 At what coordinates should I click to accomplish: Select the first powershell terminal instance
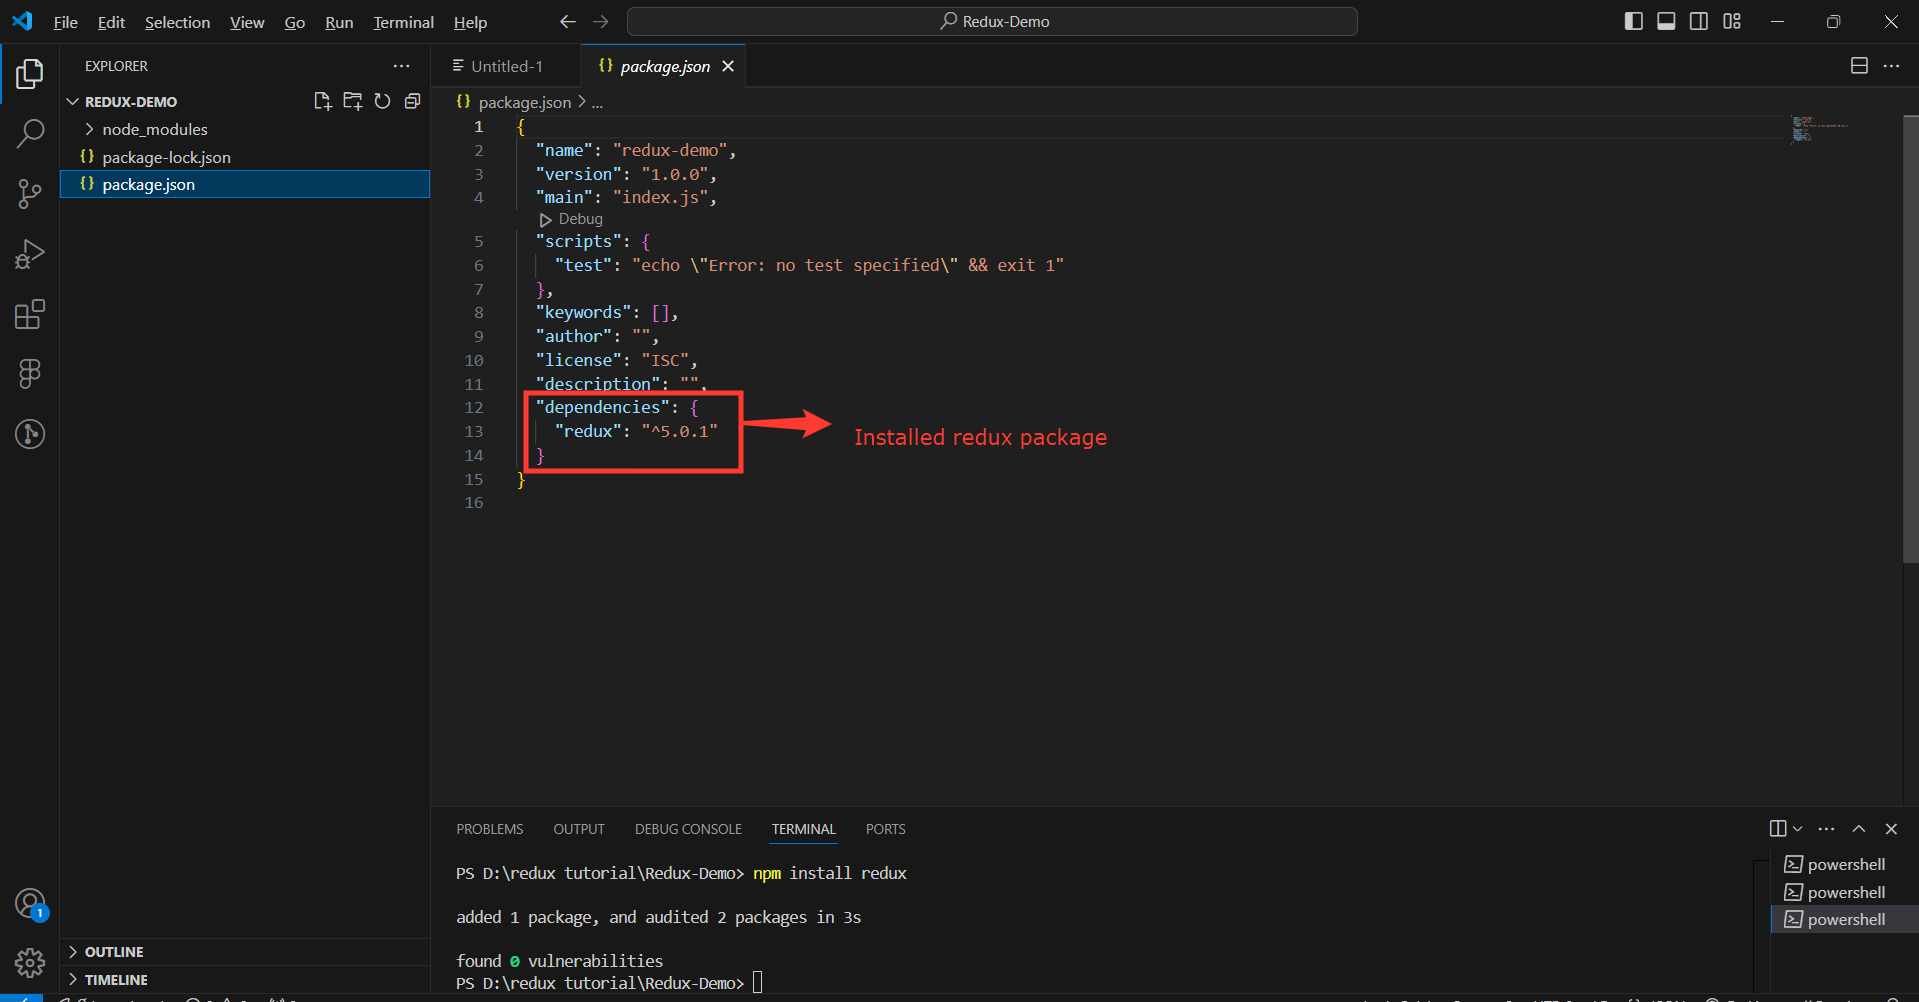click(x=1843, y=864)
